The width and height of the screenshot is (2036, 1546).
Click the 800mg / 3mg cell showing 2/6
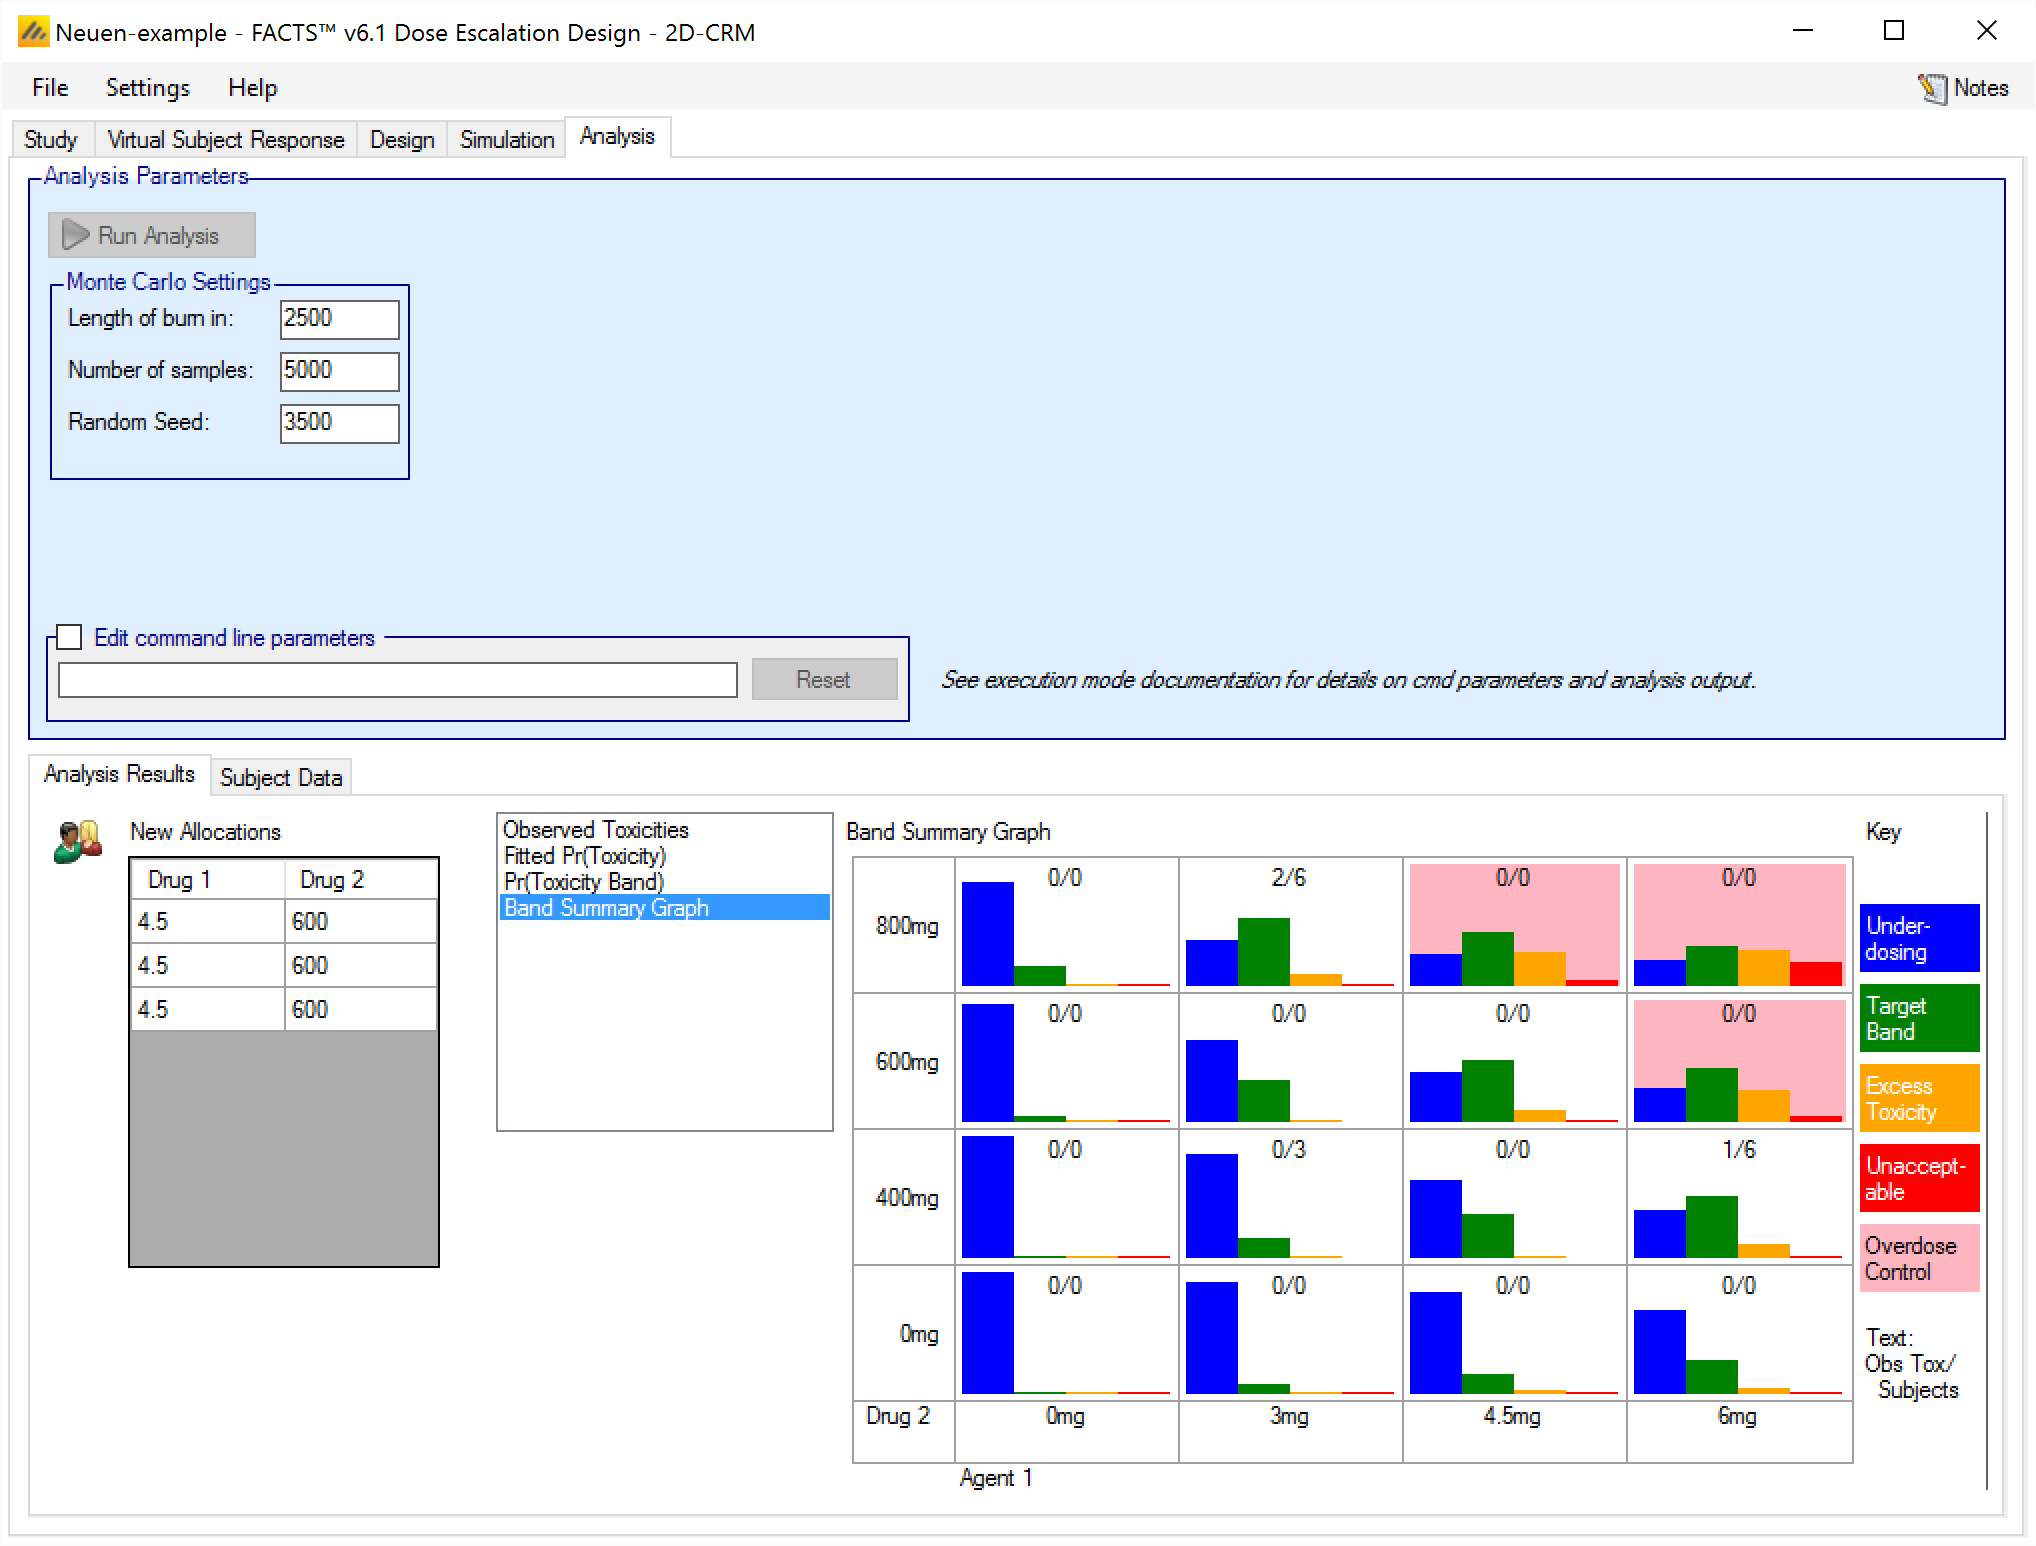(x=1289, y=925)
